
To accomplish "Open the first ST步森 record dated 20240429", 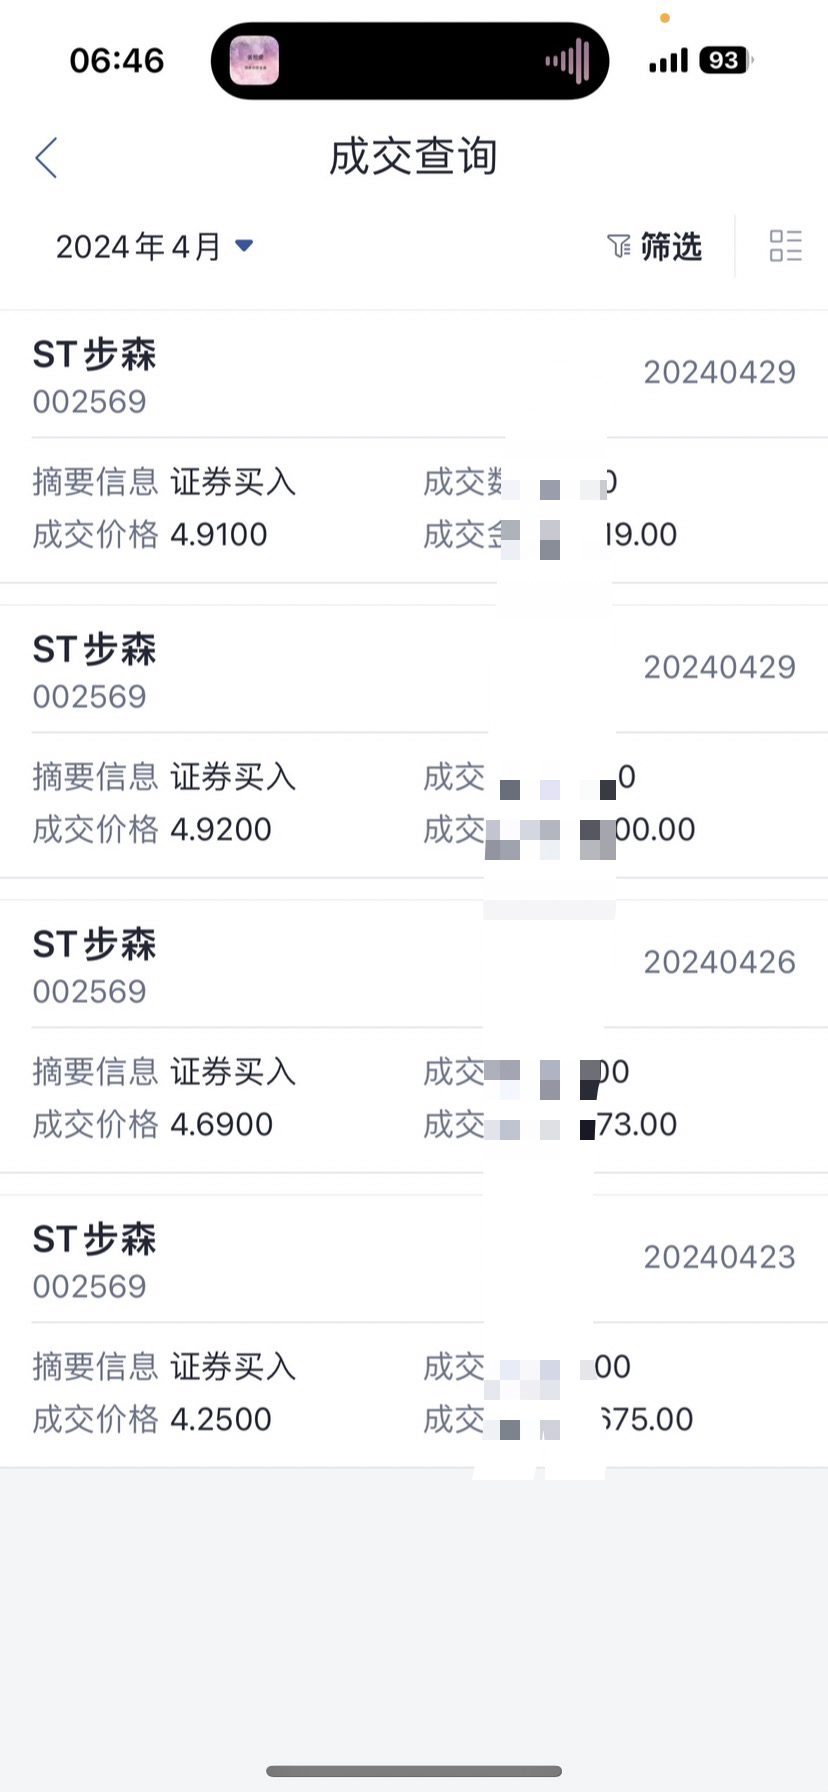I will (414, 447).
